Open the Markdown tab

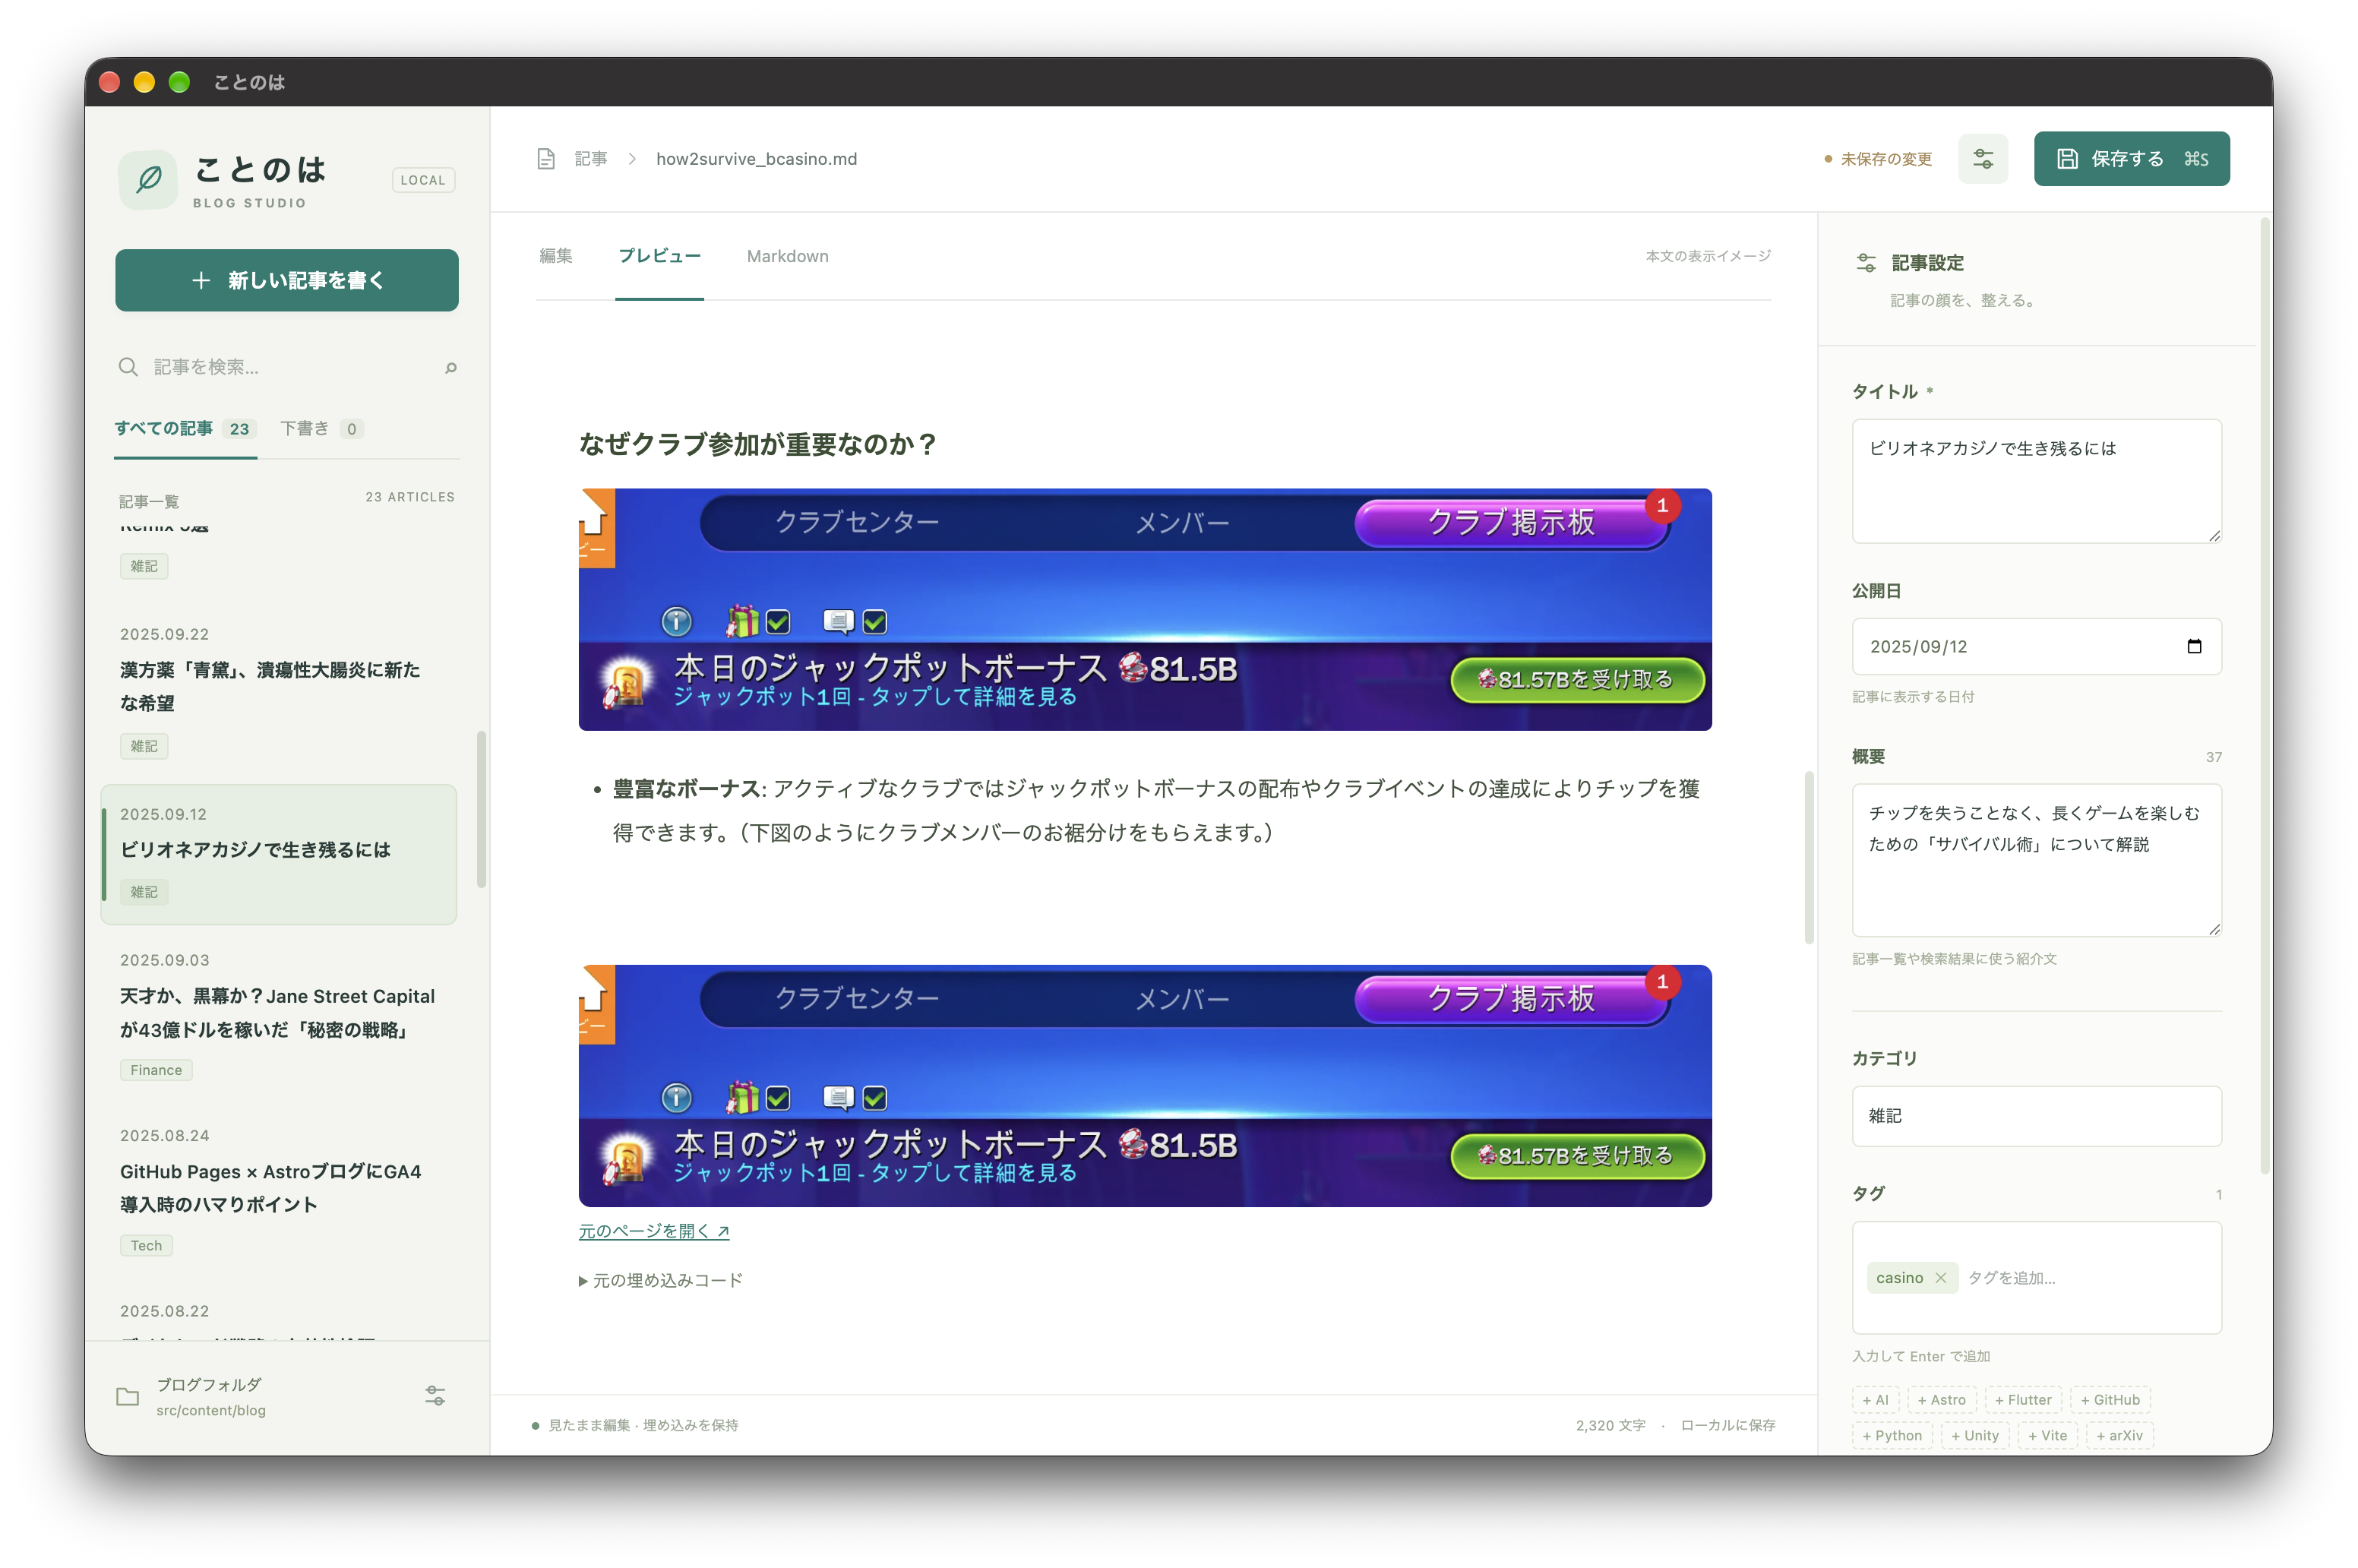click(x=788, y=256)
